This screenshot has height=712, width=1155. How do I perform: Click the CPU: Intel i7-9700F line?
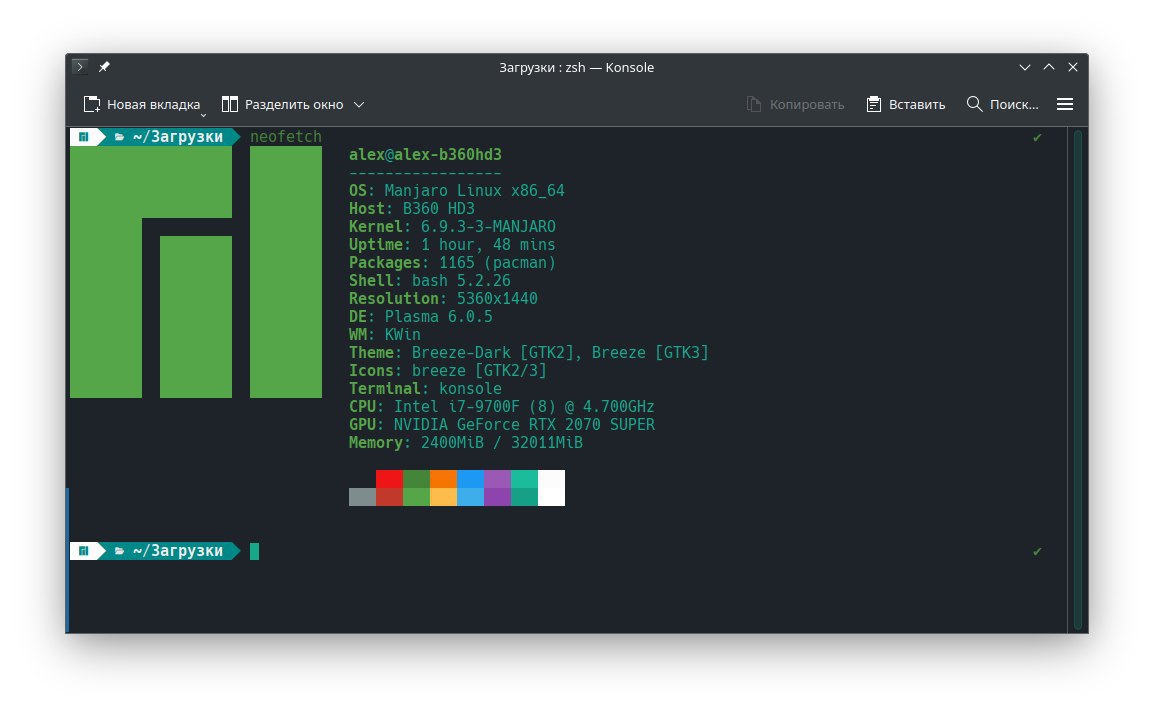502,406
